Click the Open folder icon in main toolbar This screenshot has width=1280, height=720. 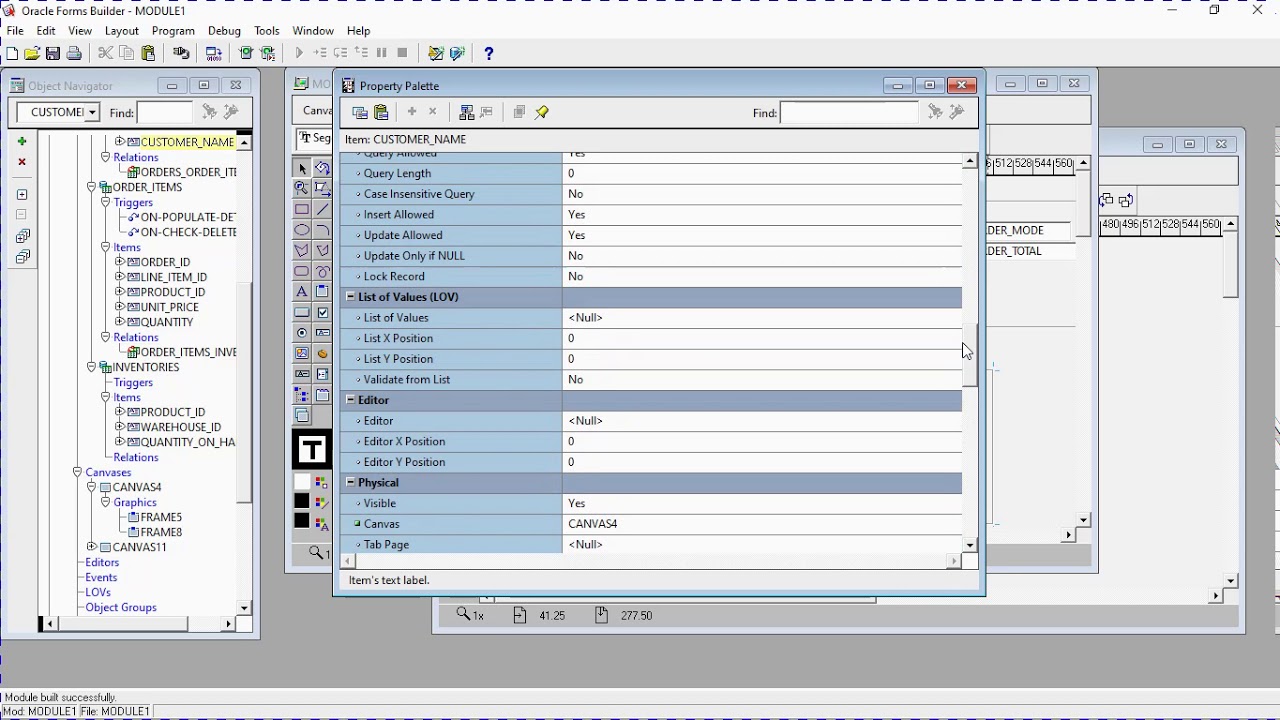[32, 53]
